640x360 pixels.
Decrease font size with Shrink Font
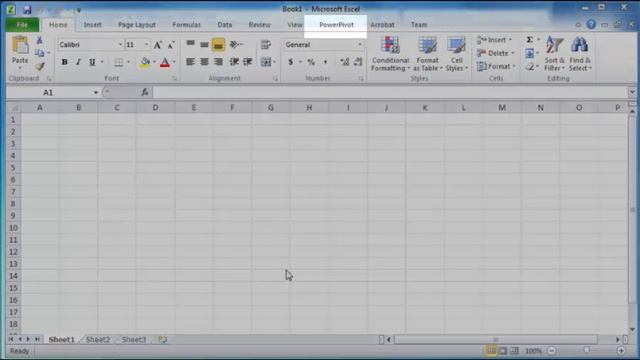171,45
